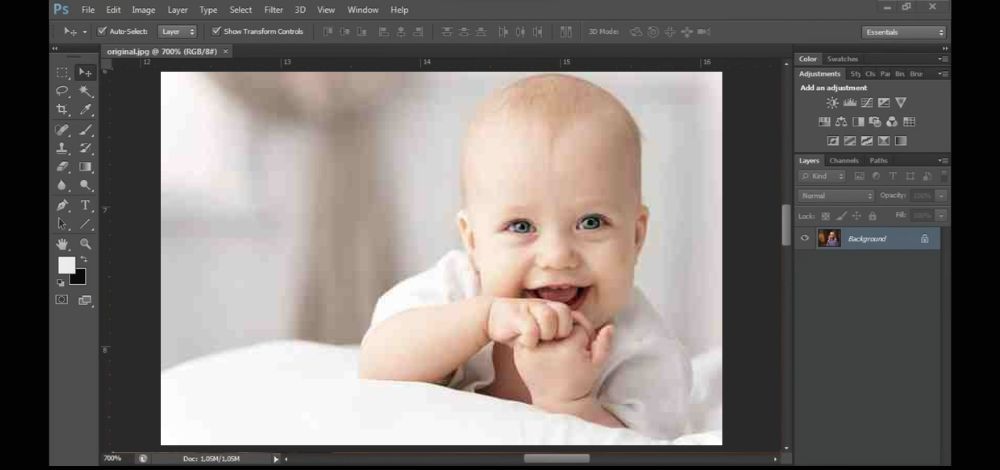Image resolution: width=1000 pixels, height=470 pixels.
Task: Add Brightness/Contrast adjustment
Action: [832, 103]
